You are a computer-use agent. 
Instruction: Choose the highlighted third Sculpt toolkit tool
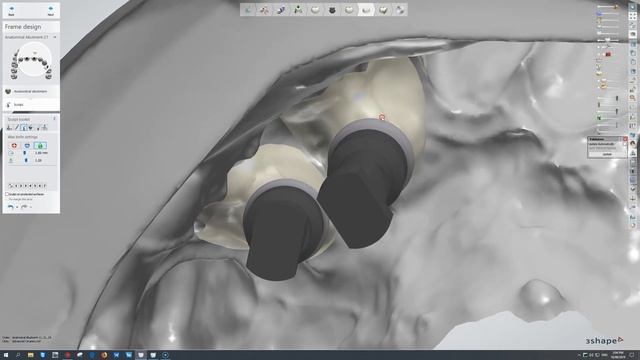click(x=24, y=128)
